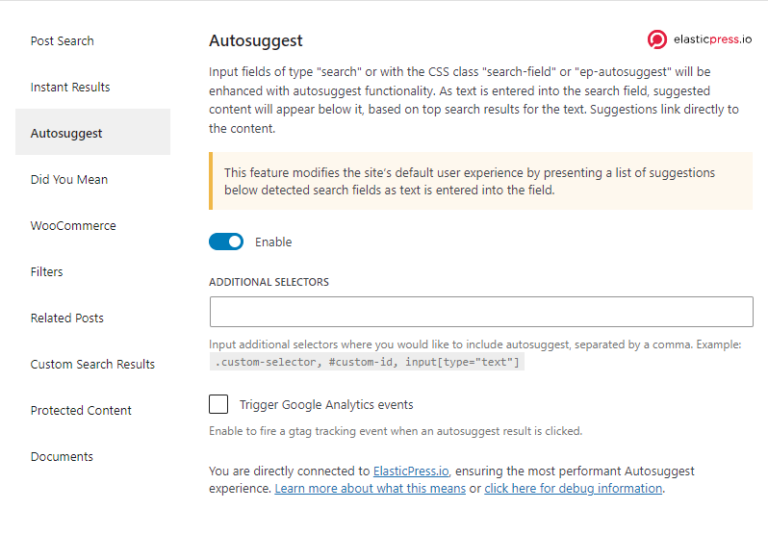768x535 pixels.
Task: Open Custom Search Results tab
Action: click(x=93, y=365)
